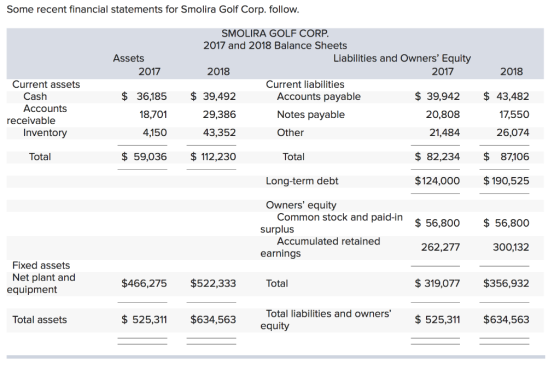Image resolution: width=560 pixels, height=366 pixels.
Task: Click owners' equity total $356,932
Action: [x=506, y=284]
